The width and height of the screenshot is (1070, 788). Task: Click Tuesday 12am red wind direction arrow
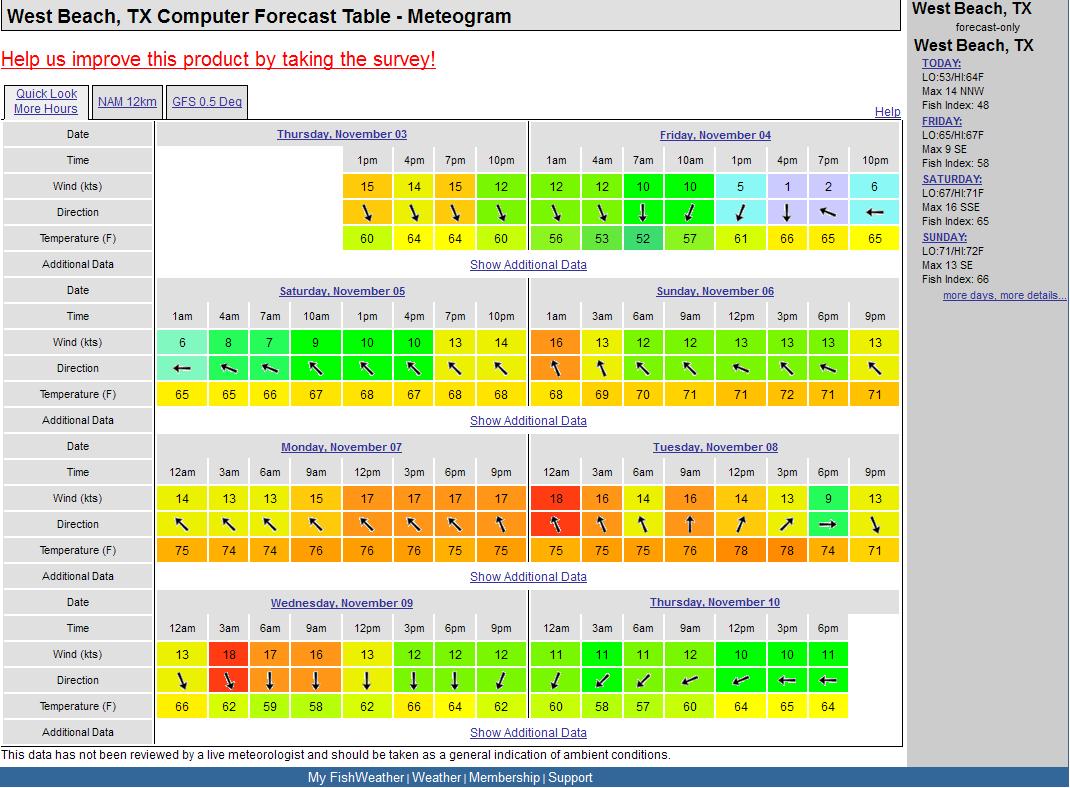click(x=556, y=524)
